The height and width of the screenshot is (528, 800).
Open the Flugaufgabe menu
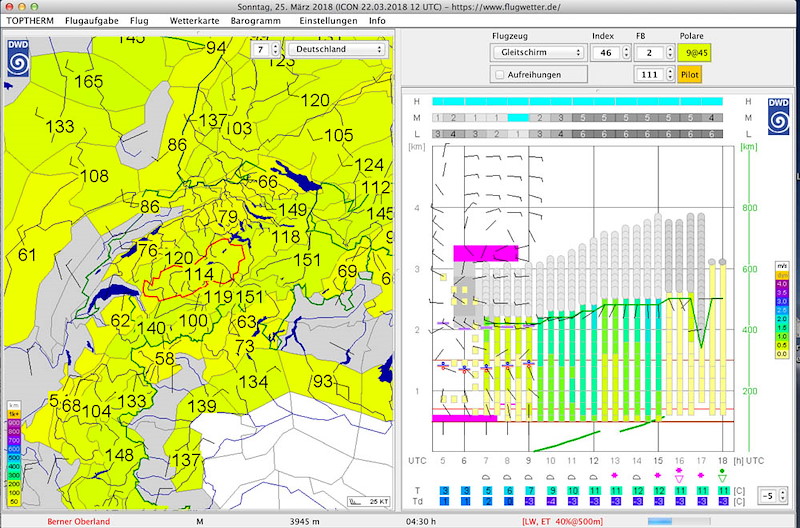coord(92,21)
